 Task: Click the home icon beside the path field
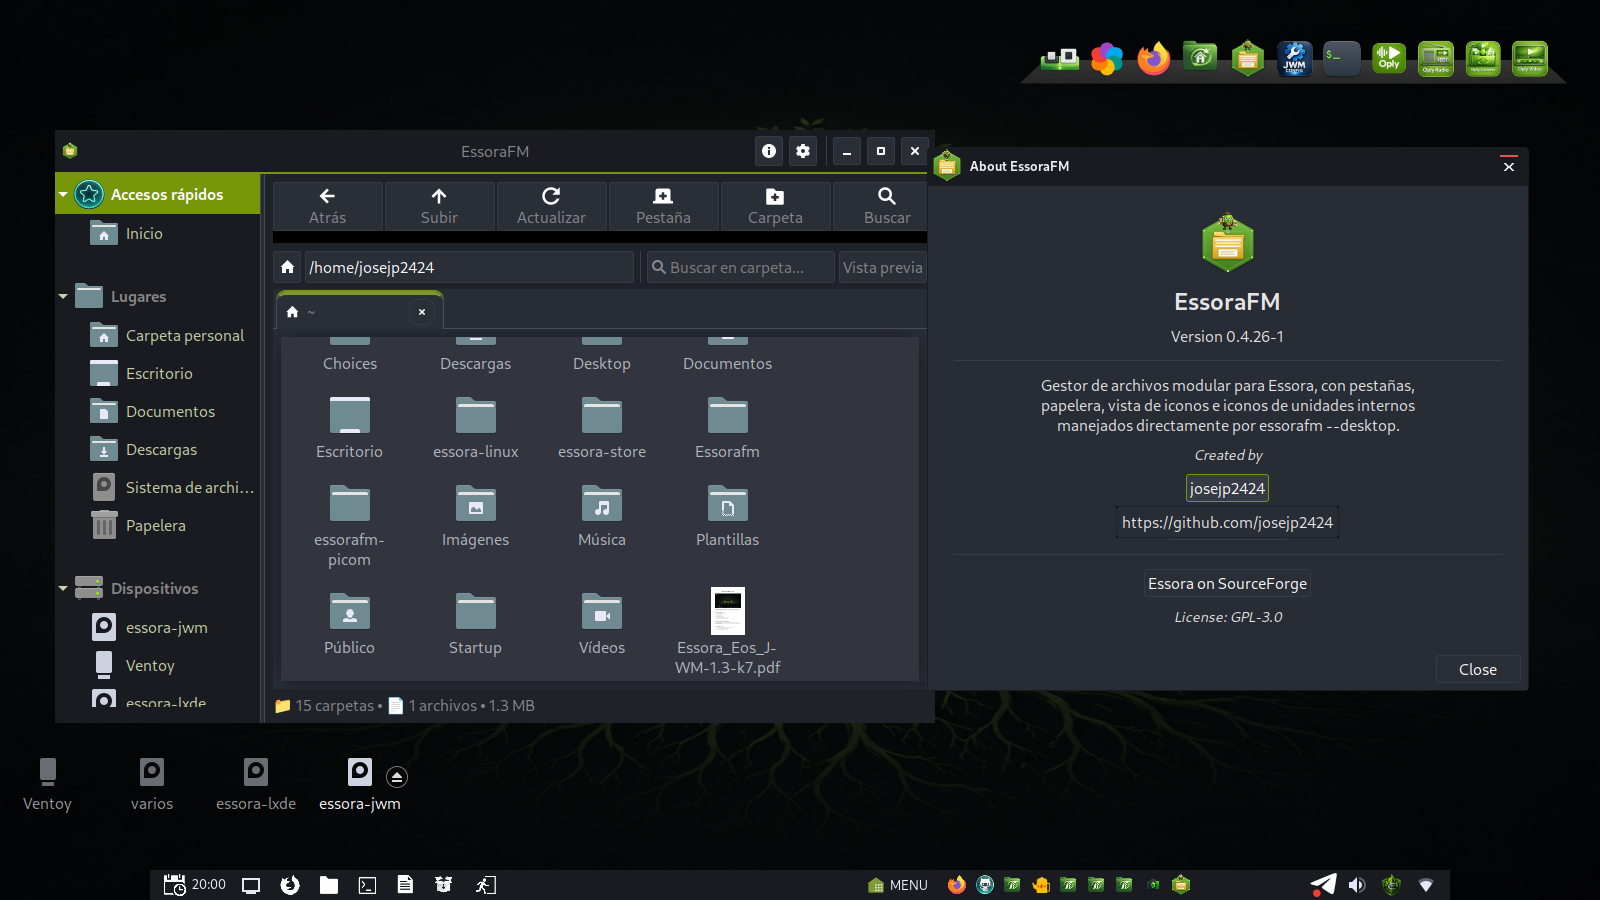(287, 267)
